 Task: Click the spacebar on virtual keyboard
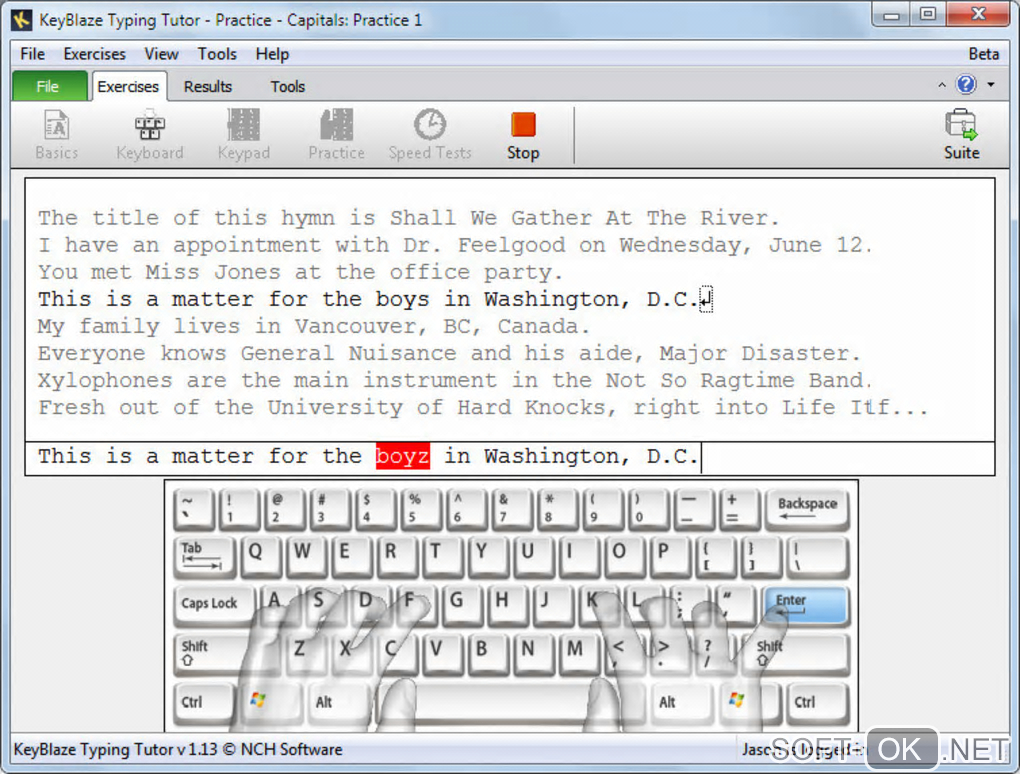509,703
